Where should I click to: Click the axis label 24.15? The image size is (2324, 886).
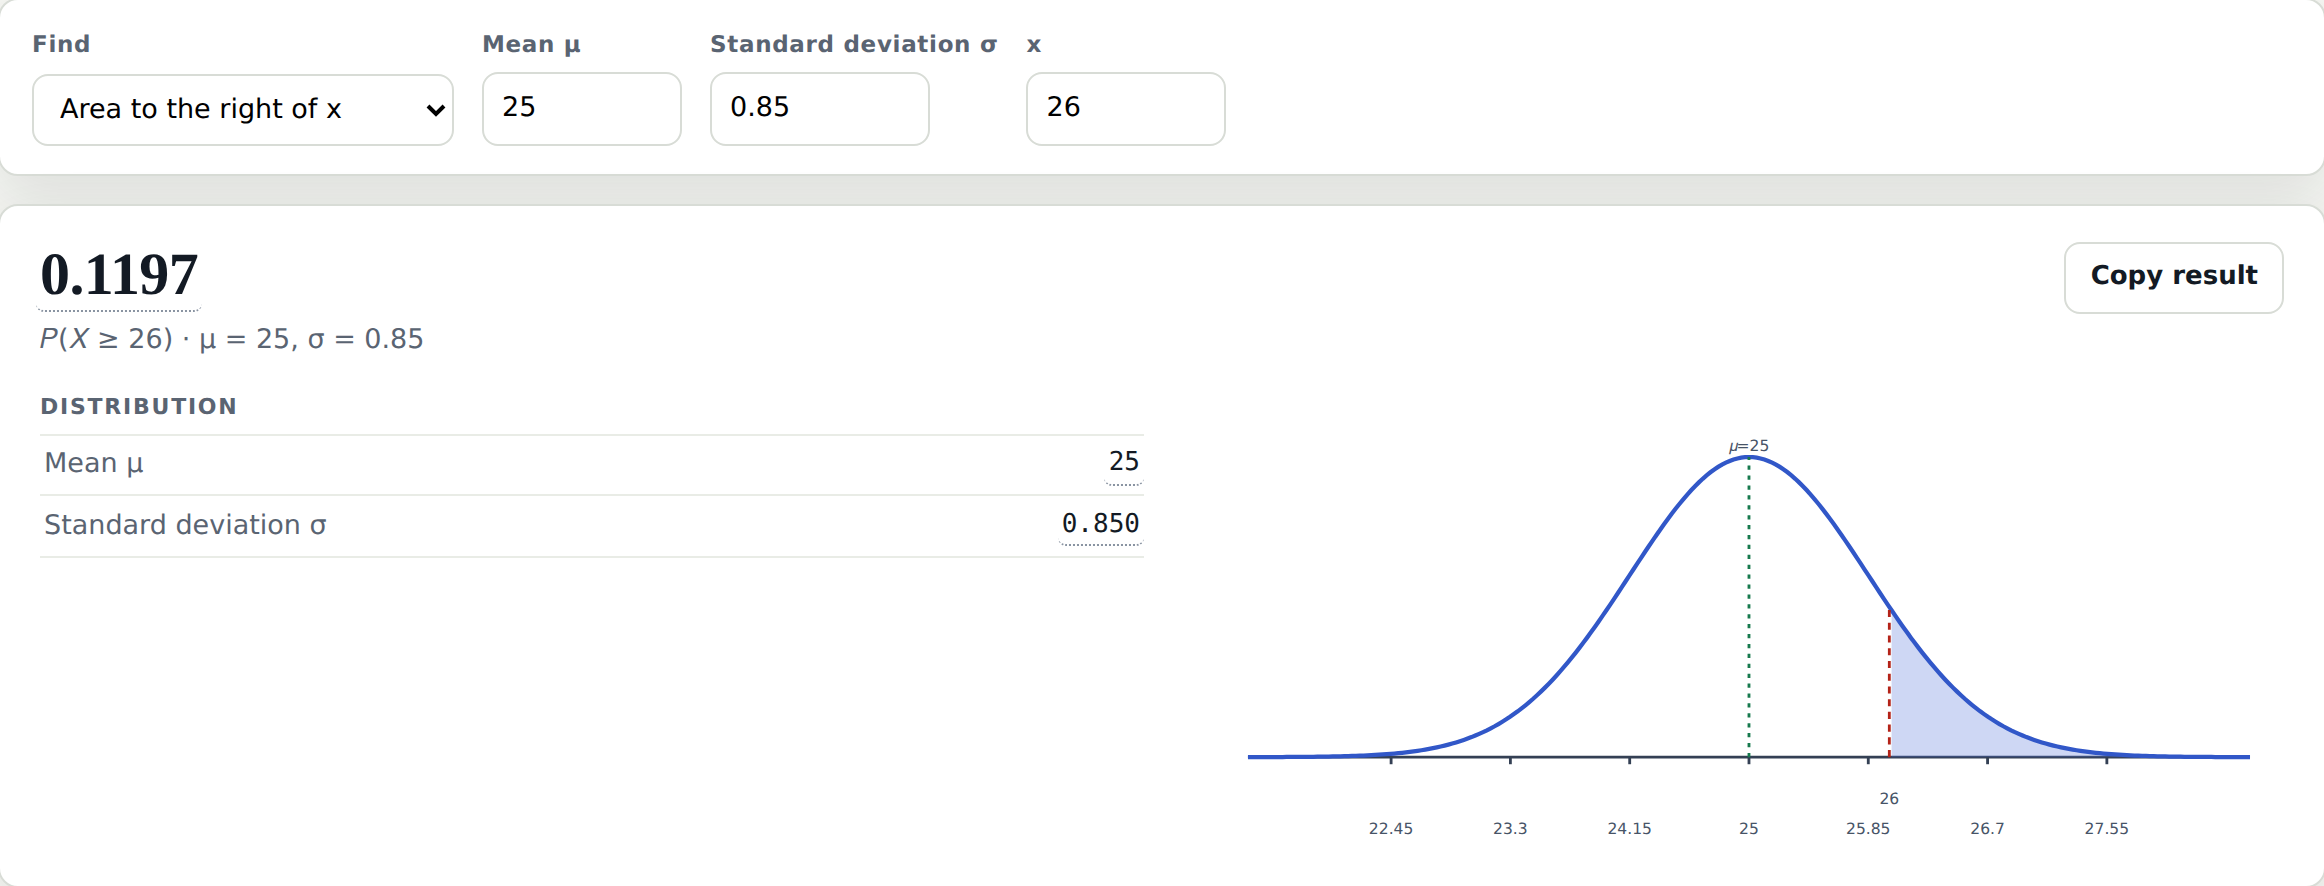coord(1630,828)
